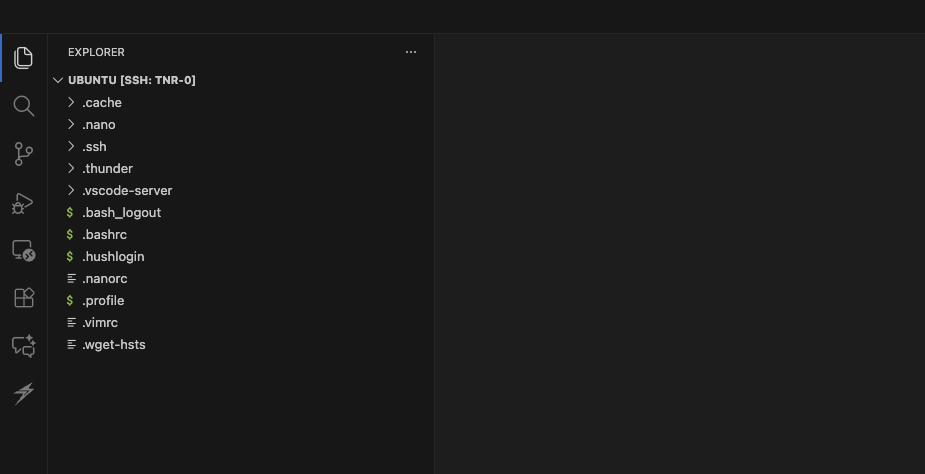Click the shell icon beside .bash_logout
The height and width of the screenshot is (474, 925).
click(x=70, y=213)
